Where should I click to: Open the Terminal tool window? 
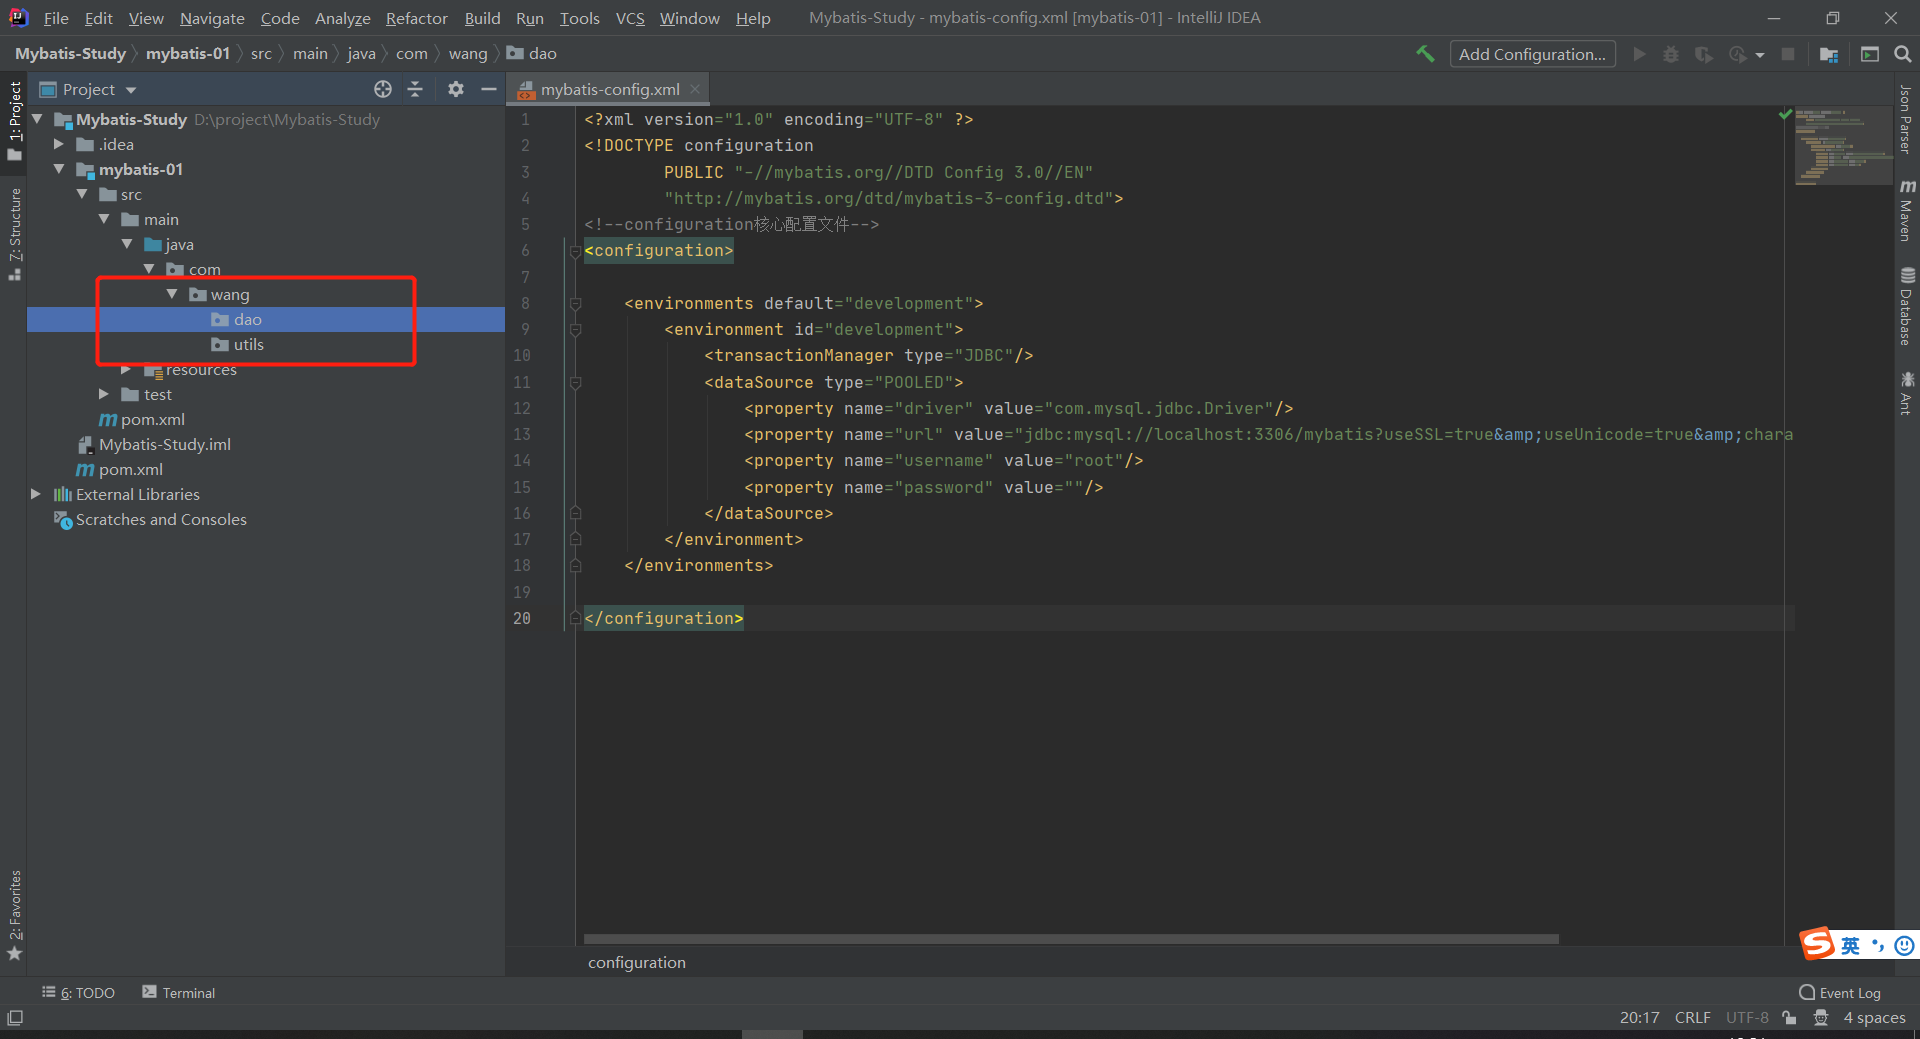[179, 992]
